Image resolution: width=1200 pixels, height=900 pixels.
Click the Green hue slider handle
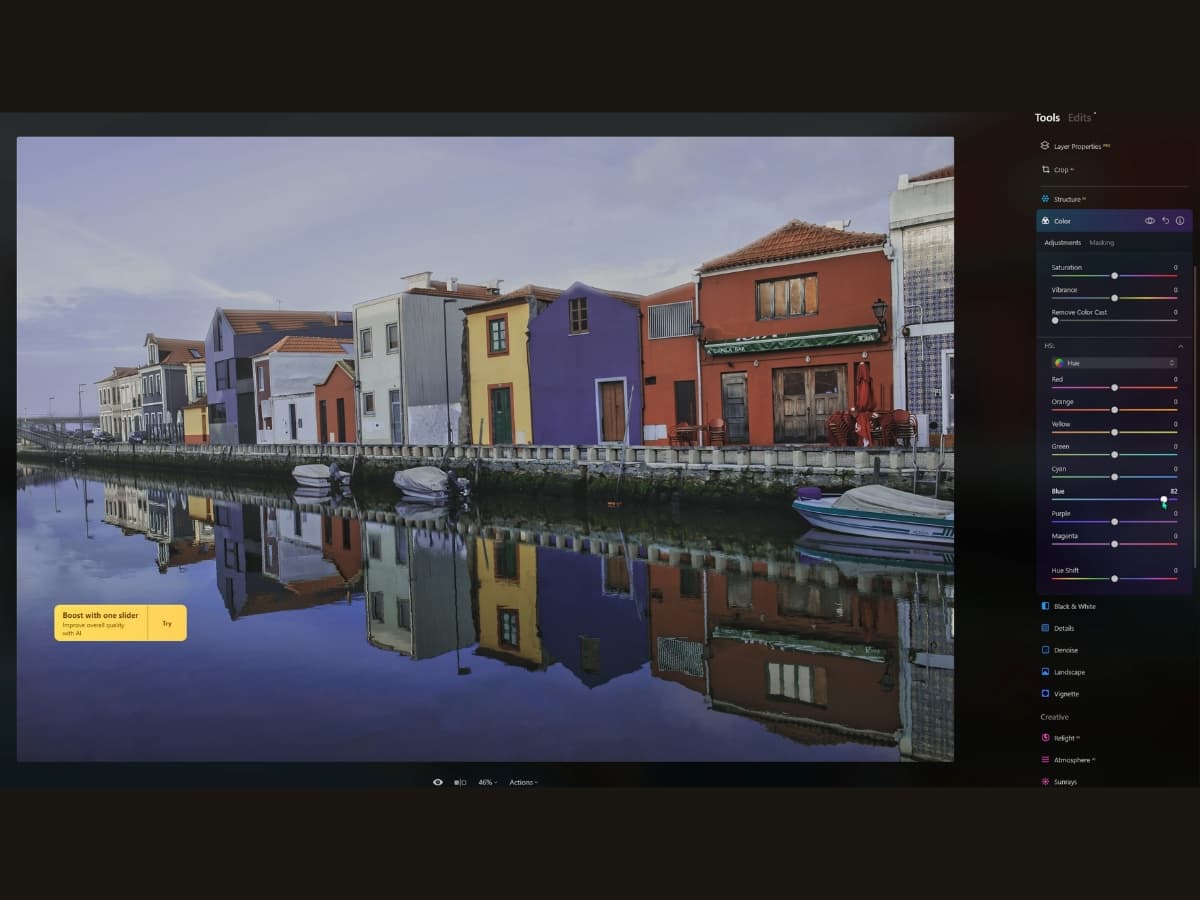point(1114,454)
